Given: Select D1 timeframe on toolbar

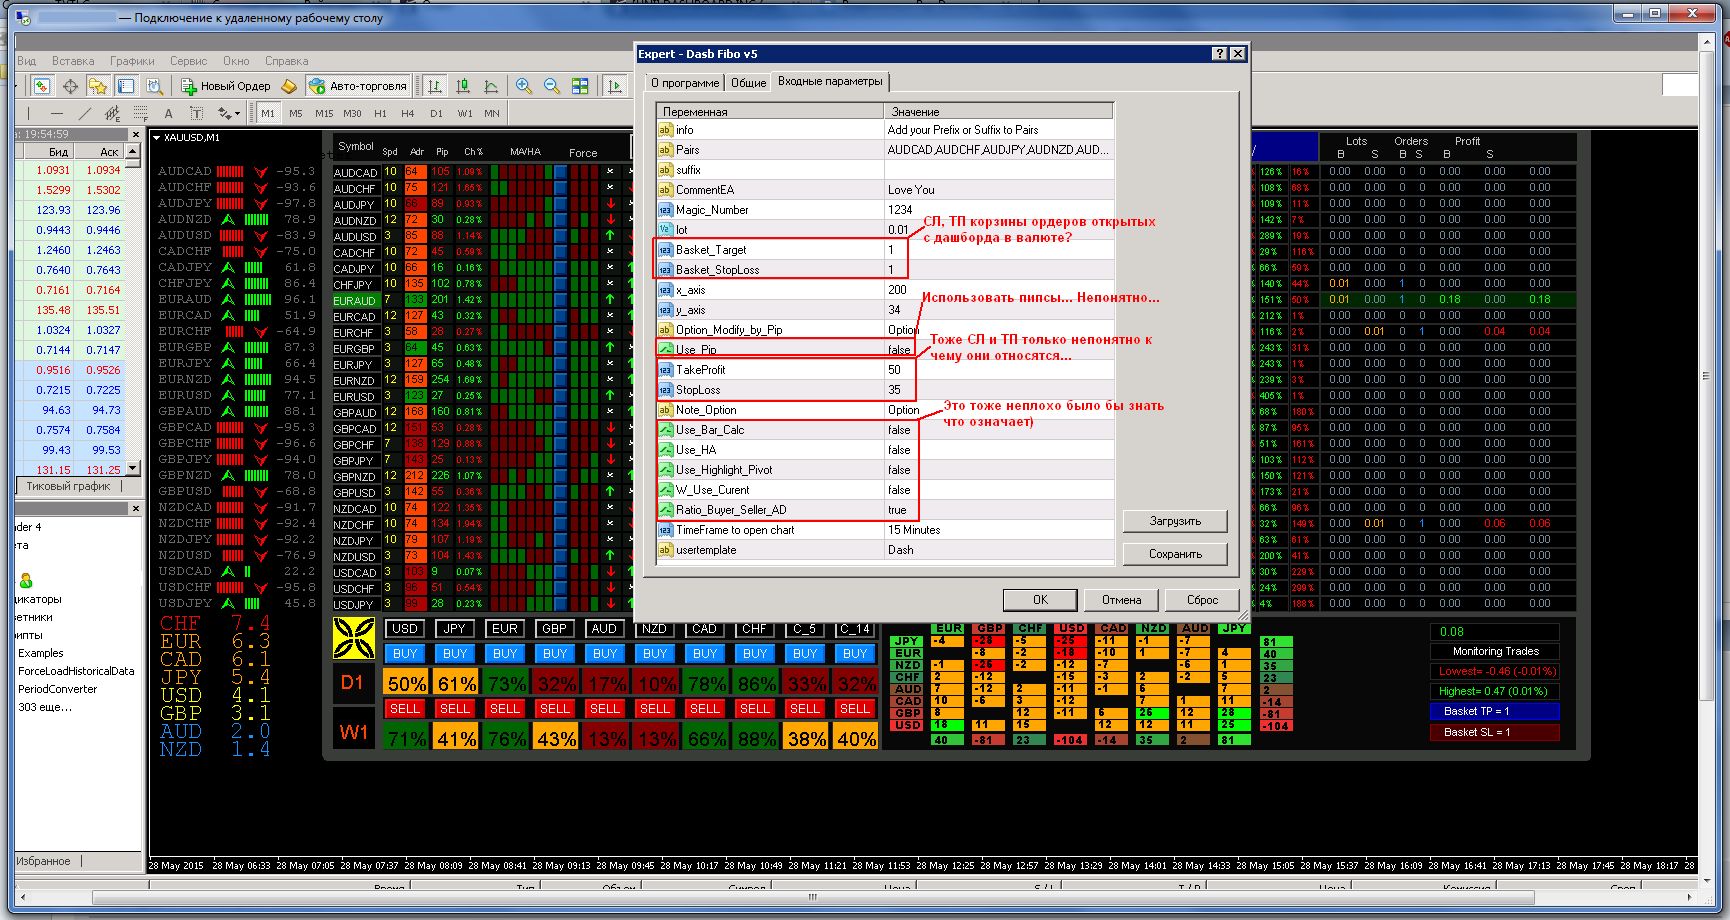Looking at the screenshot, I should 436,114.
